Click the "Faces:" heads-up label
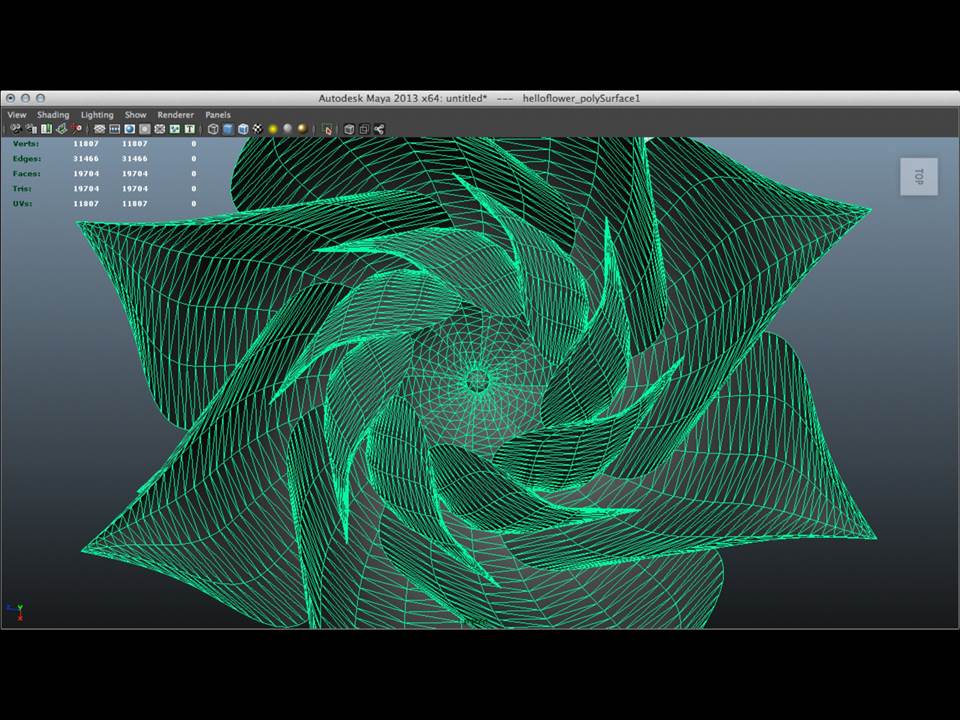 (x=27, y=174)
